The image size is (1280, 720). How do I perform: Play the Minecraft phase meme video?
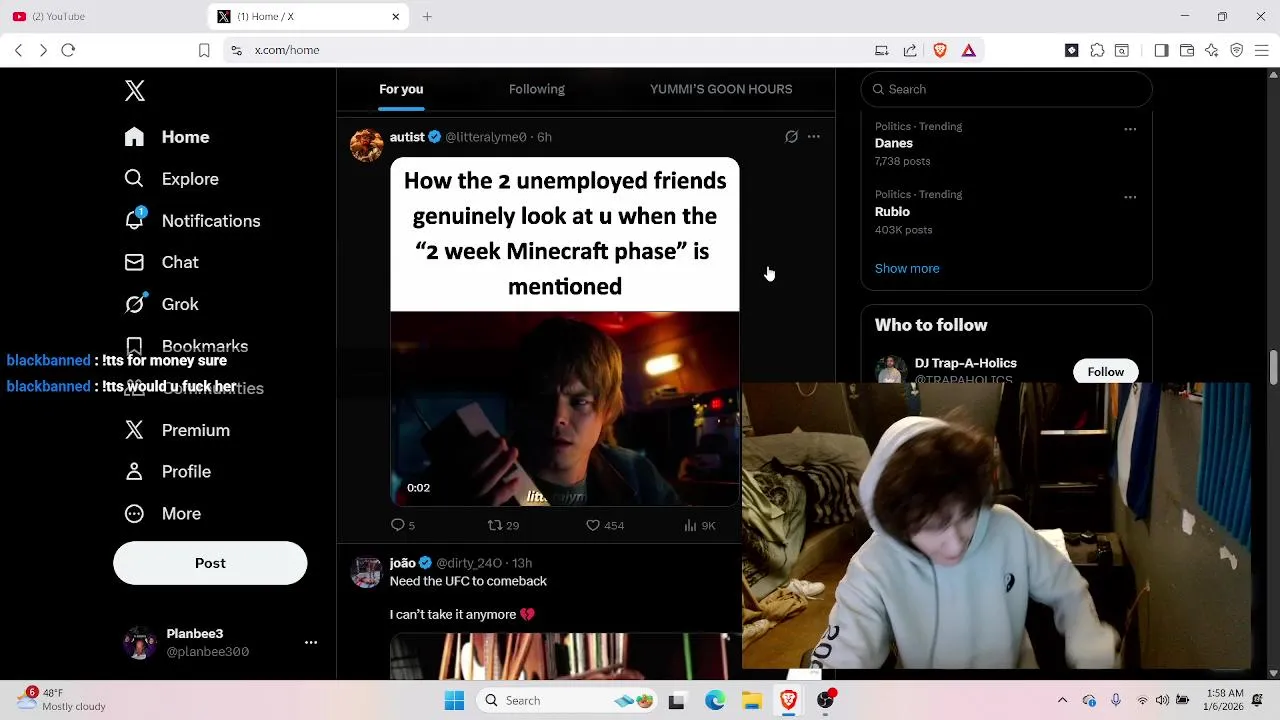[x=565, y=408]
